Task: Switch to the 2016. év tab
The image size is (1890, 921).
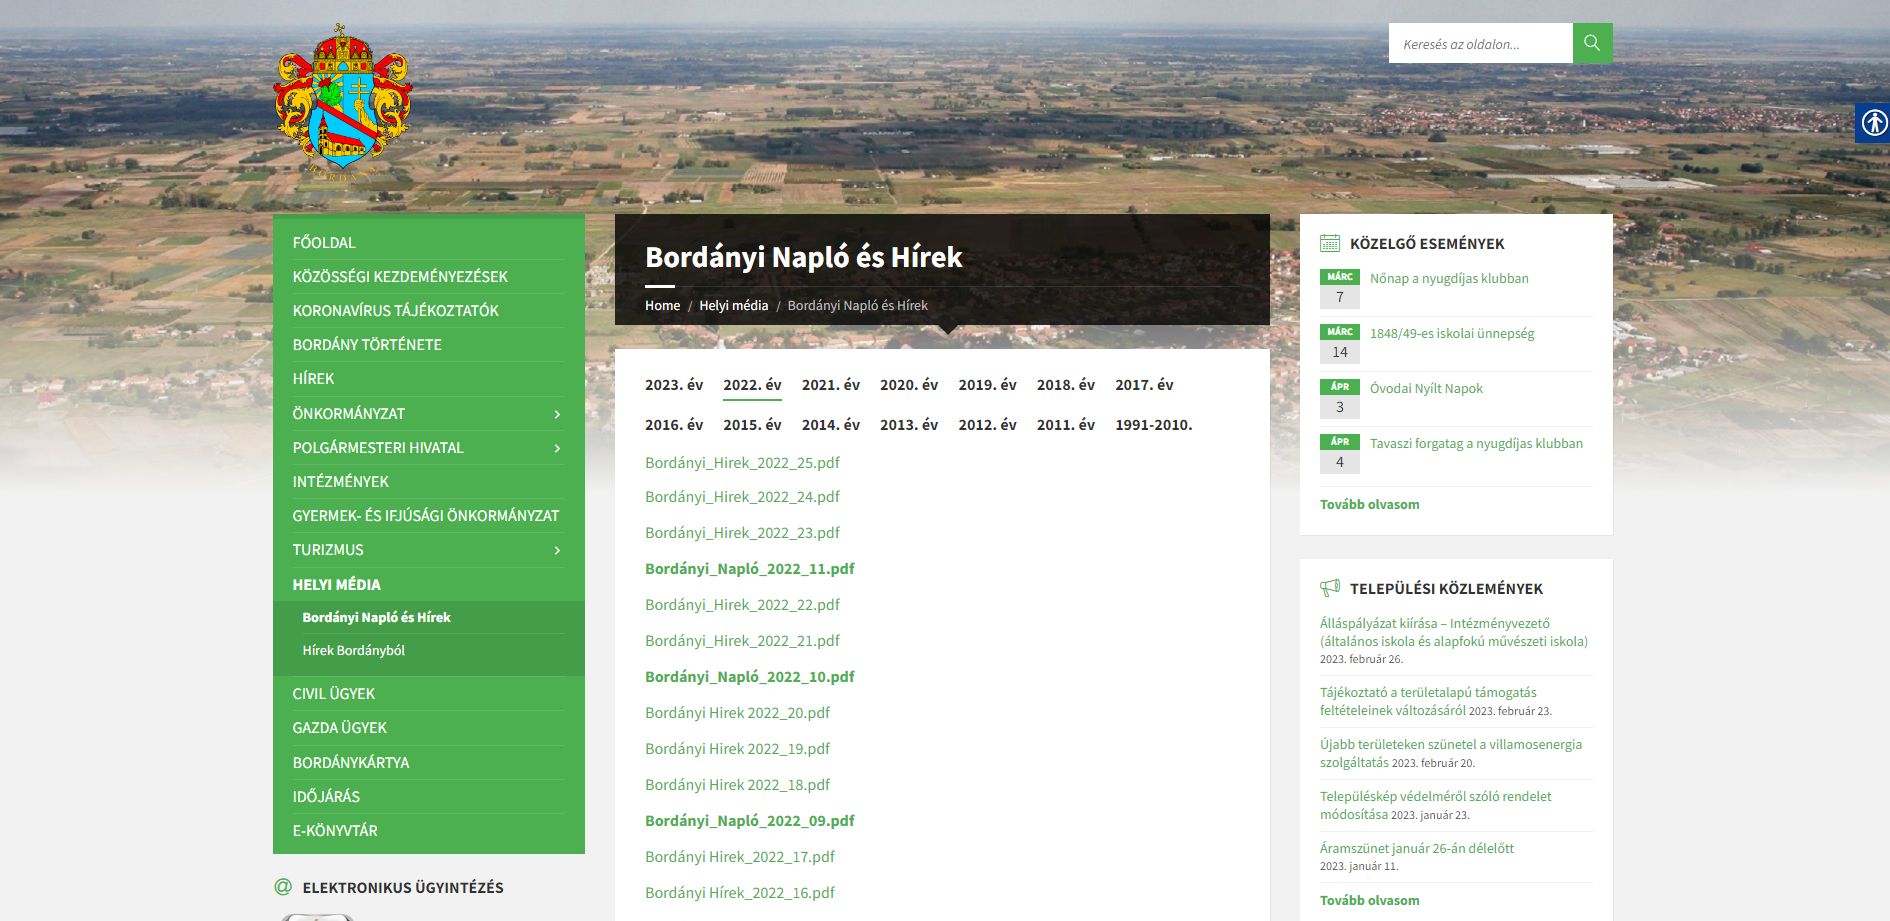Action: click(674, 425)
